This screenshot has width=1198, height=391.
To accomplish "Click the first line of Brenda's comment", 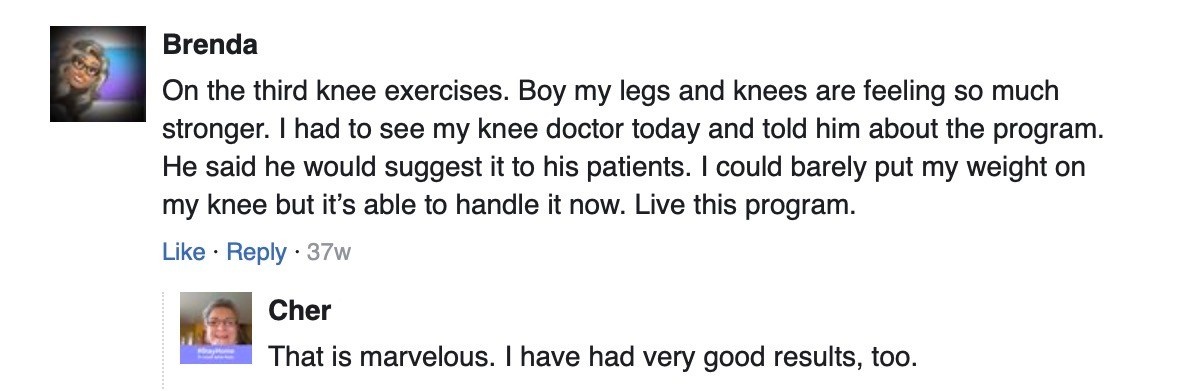I will (x=610, y=92).
